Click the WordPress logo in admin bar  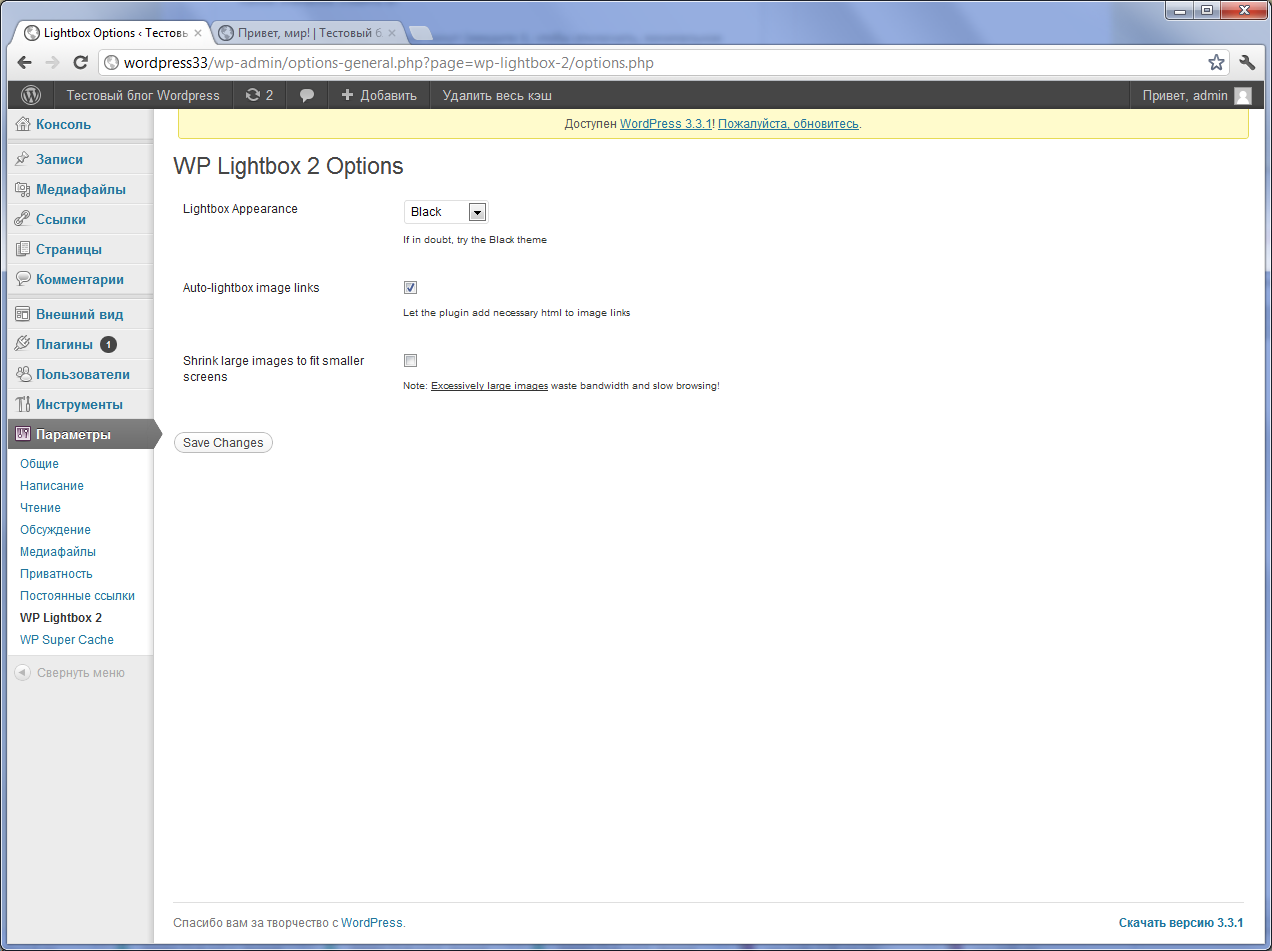(31, 95)
